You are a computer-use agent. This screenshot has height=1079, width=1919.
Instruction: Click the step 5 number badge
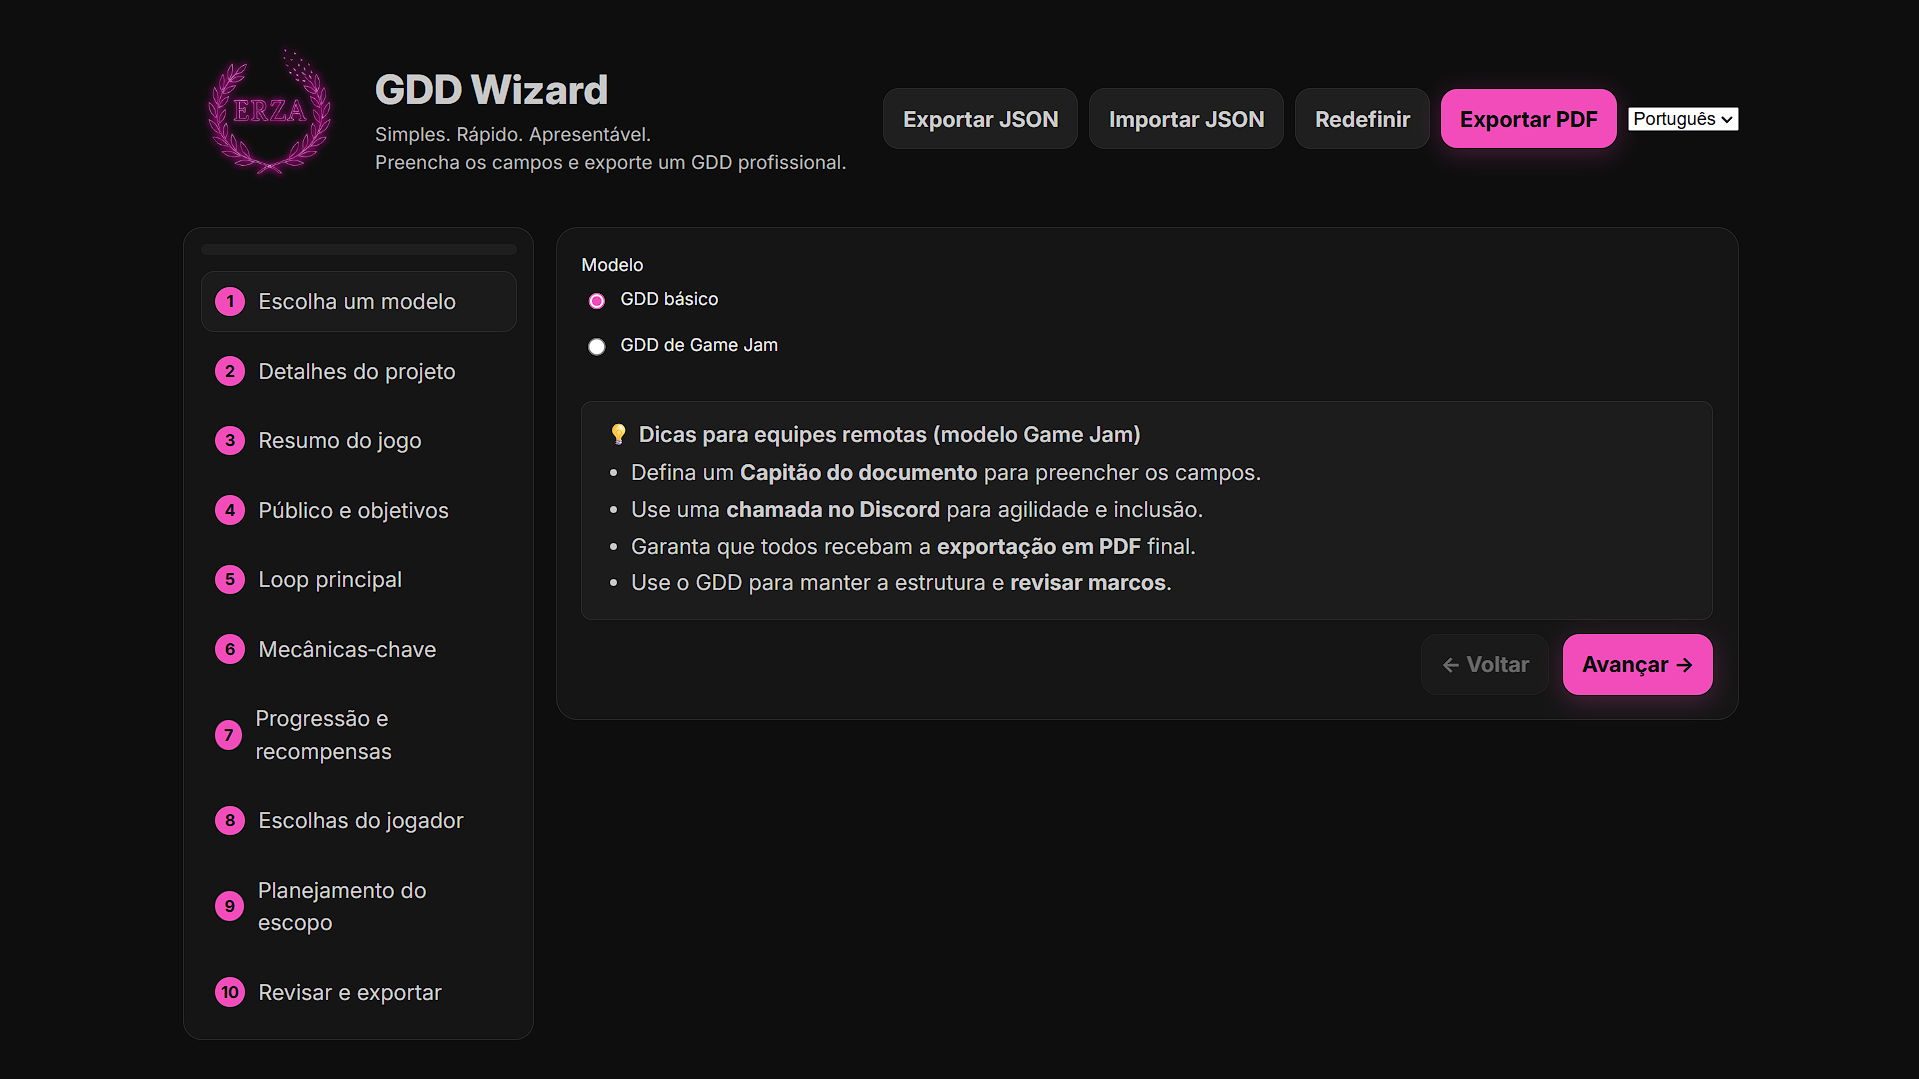click(x=230, y=579)
